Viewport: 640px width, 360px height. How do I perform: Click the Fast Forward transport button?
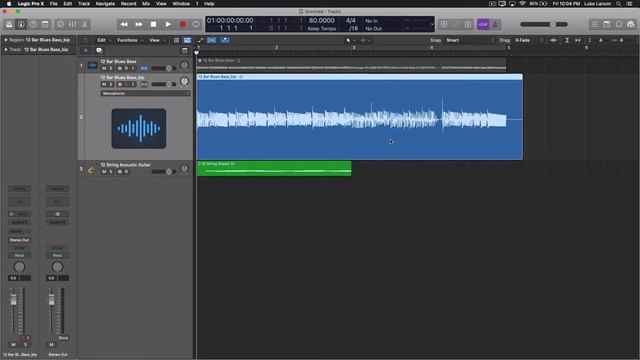[139, 24]
